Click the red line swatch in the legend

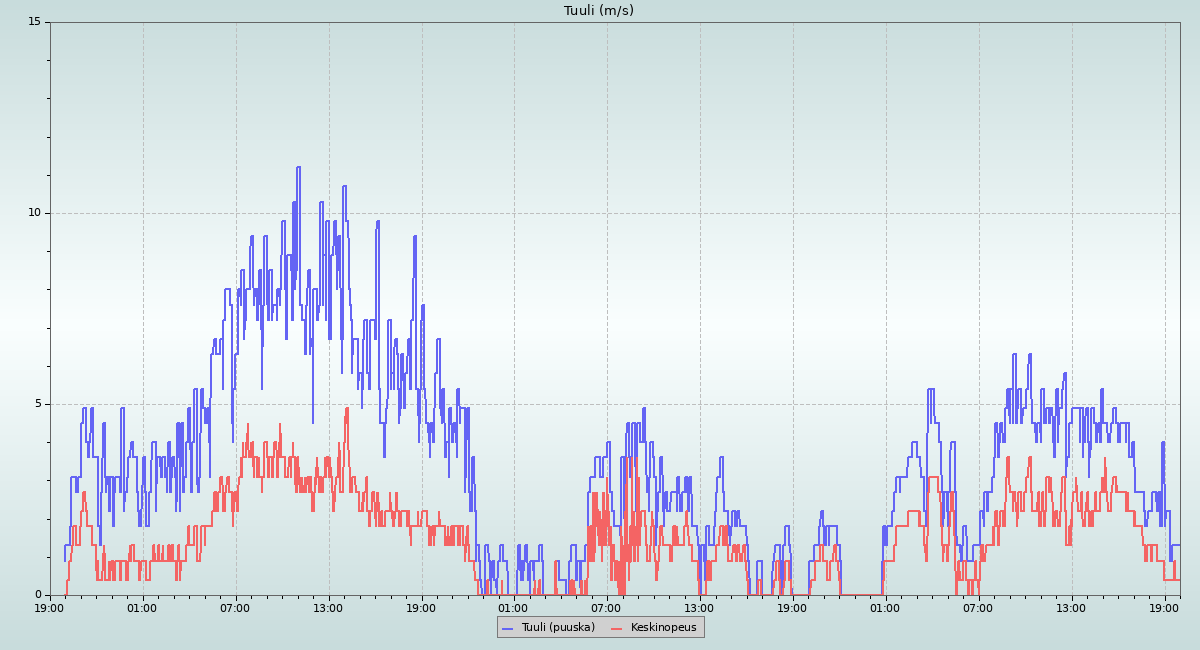[616, 629]
